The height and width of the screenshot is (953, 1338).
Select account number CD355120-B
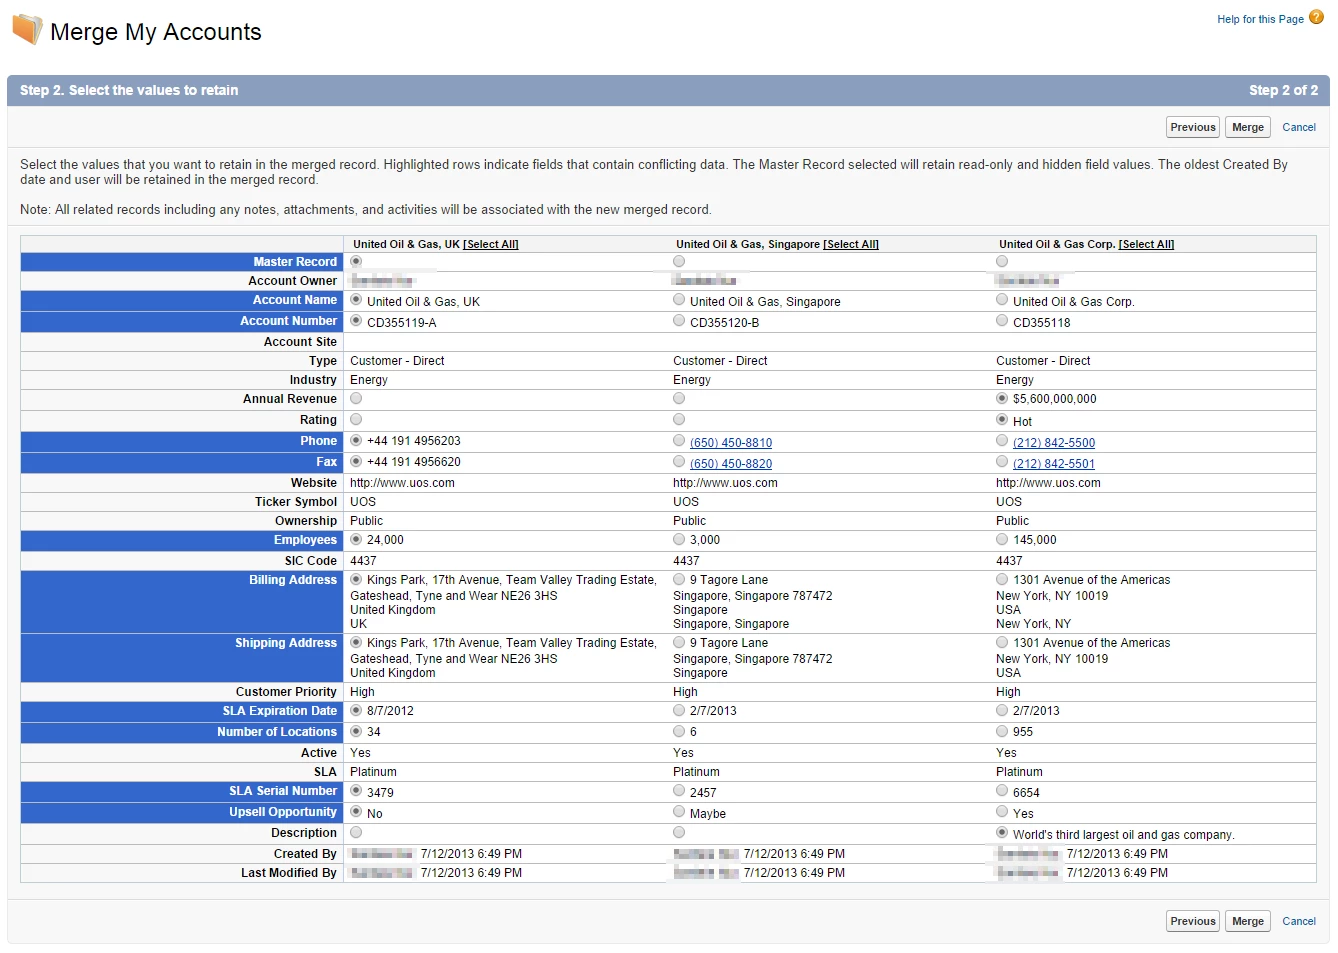[x=679, y=320]
